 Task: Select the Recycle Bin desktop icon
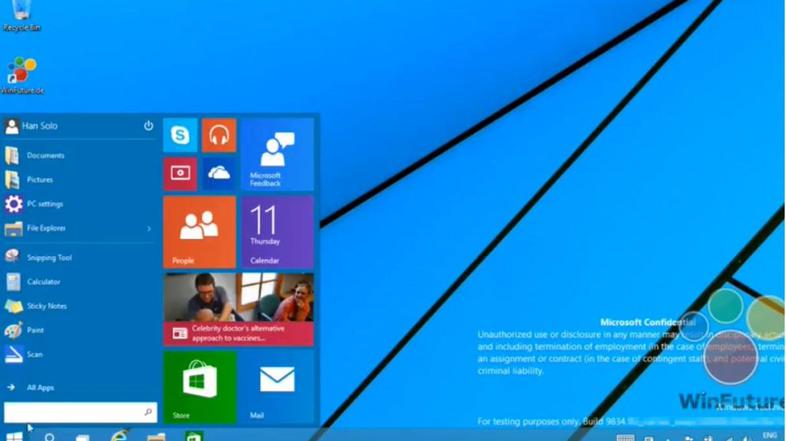point(21,16)
